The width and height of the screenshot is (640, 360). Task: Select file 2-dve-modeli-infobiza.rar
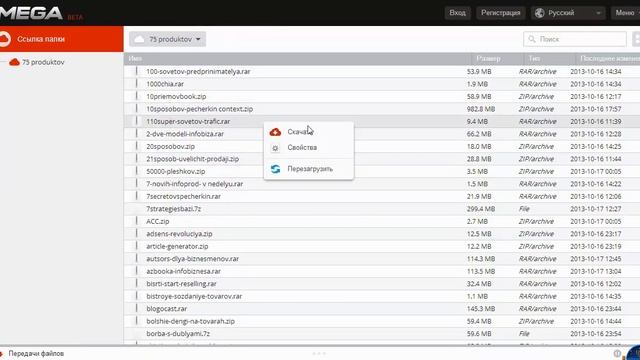(185, 134)
